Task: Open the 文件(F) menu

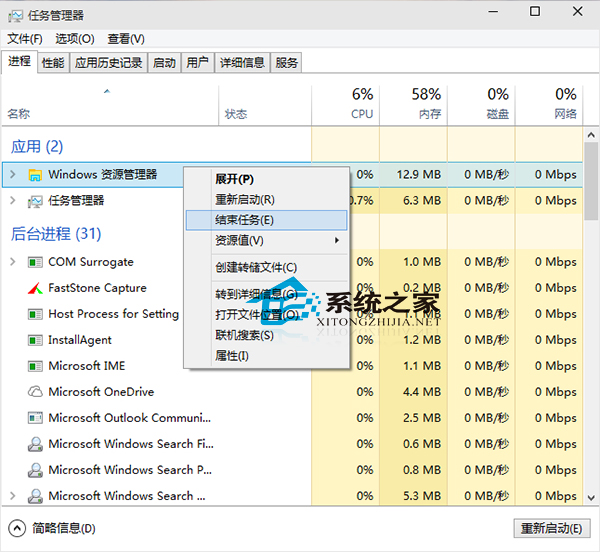Action: (x=25, y=39)
